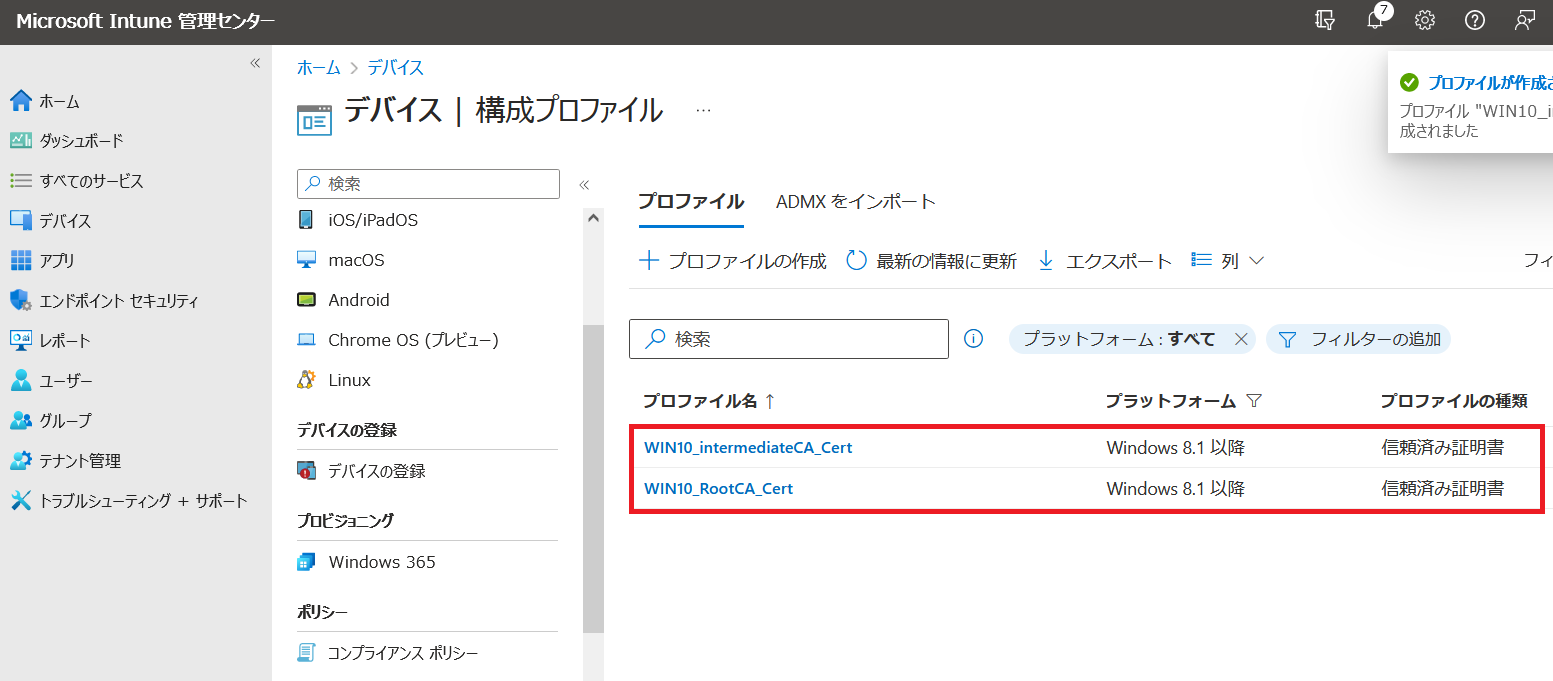Screen dimensions: 1553x681
Task: Switch to ADMX をインポート tab
Action: click(x=856, y=202)
